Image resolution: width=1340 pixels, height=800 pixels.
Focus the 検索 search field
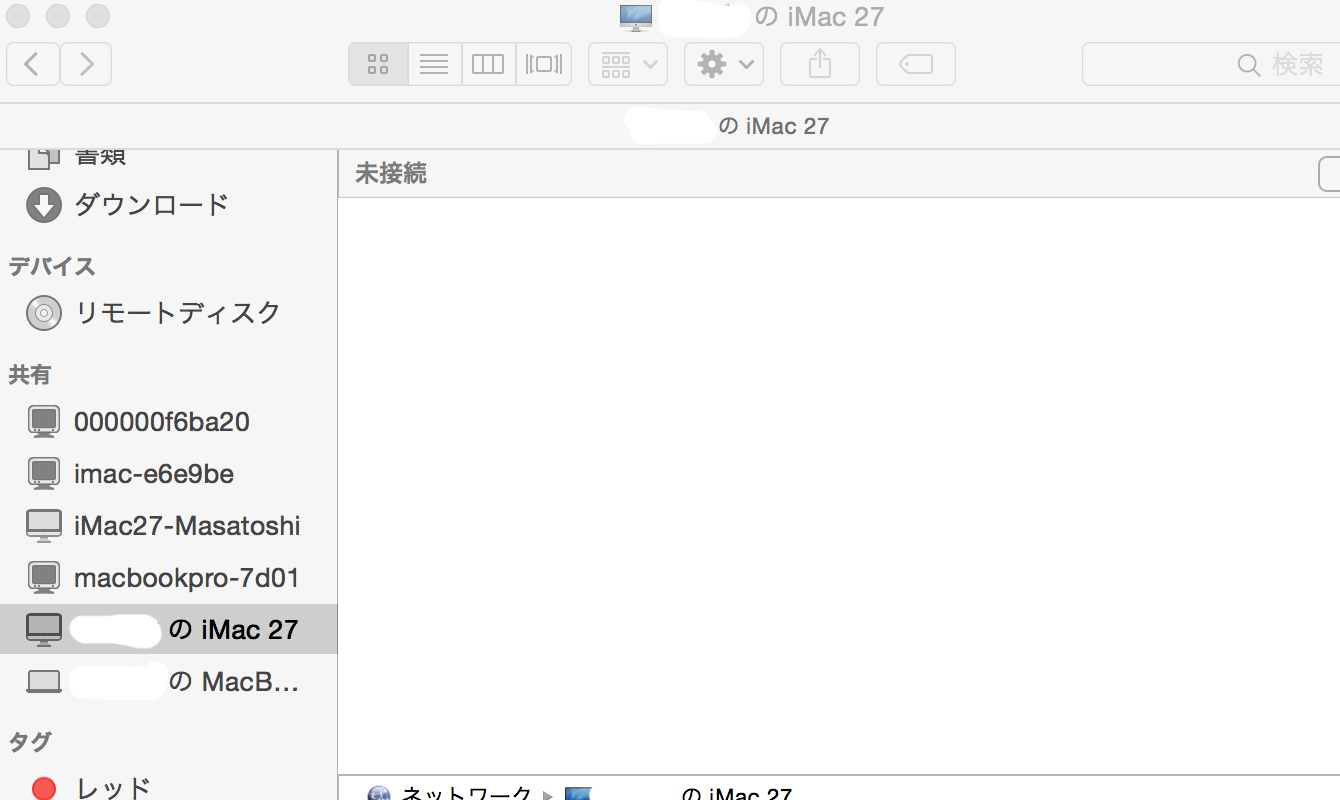click(1211, 64)
